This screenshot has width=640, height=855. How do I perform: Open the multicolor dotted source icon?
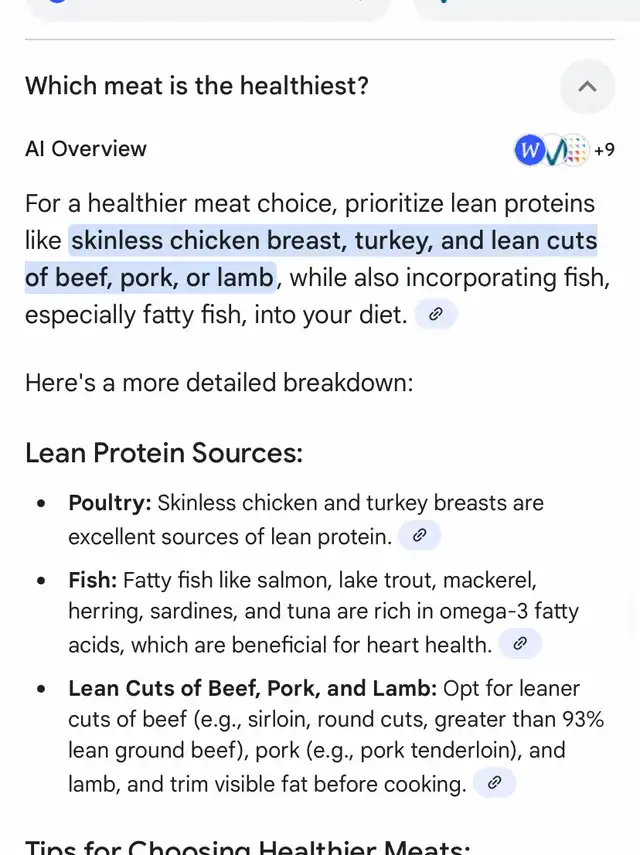tap(576, 150)
